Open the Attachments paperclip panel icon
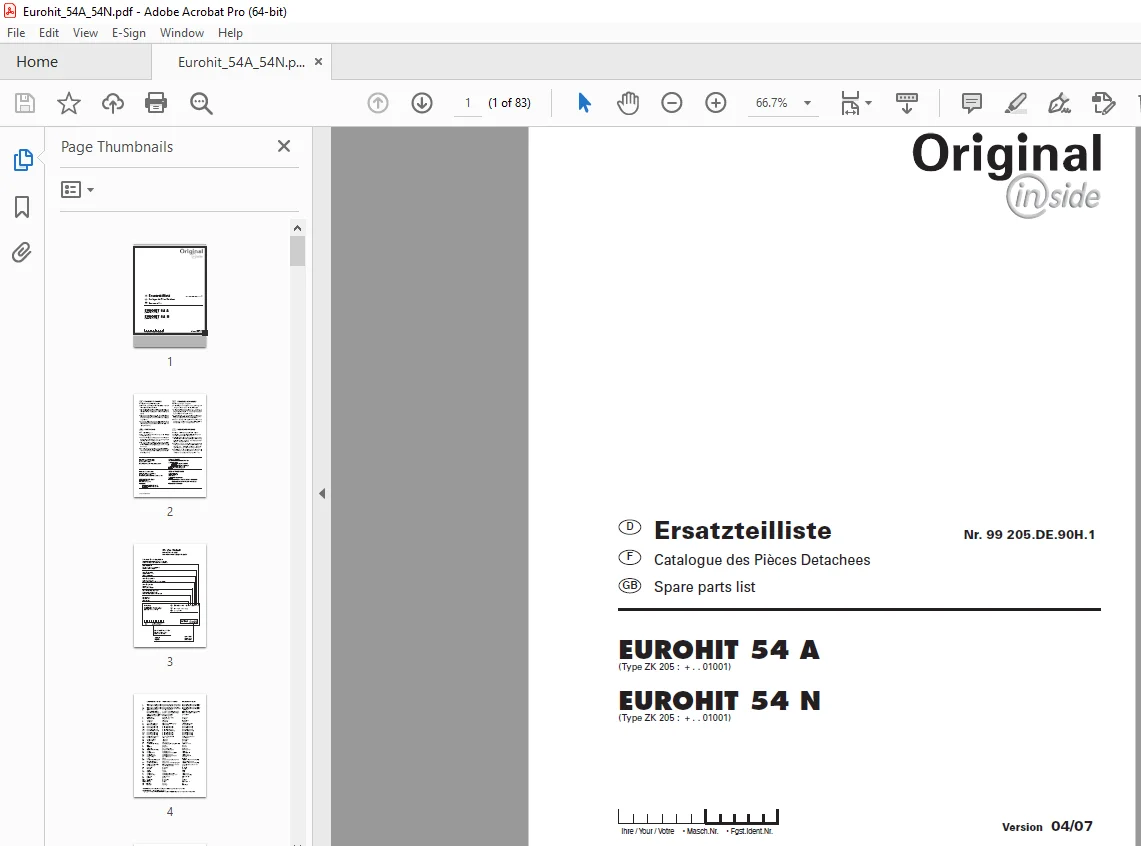The width and height of the screenshot is (1141, 846). pyautogui.click(x=22, y=253)
